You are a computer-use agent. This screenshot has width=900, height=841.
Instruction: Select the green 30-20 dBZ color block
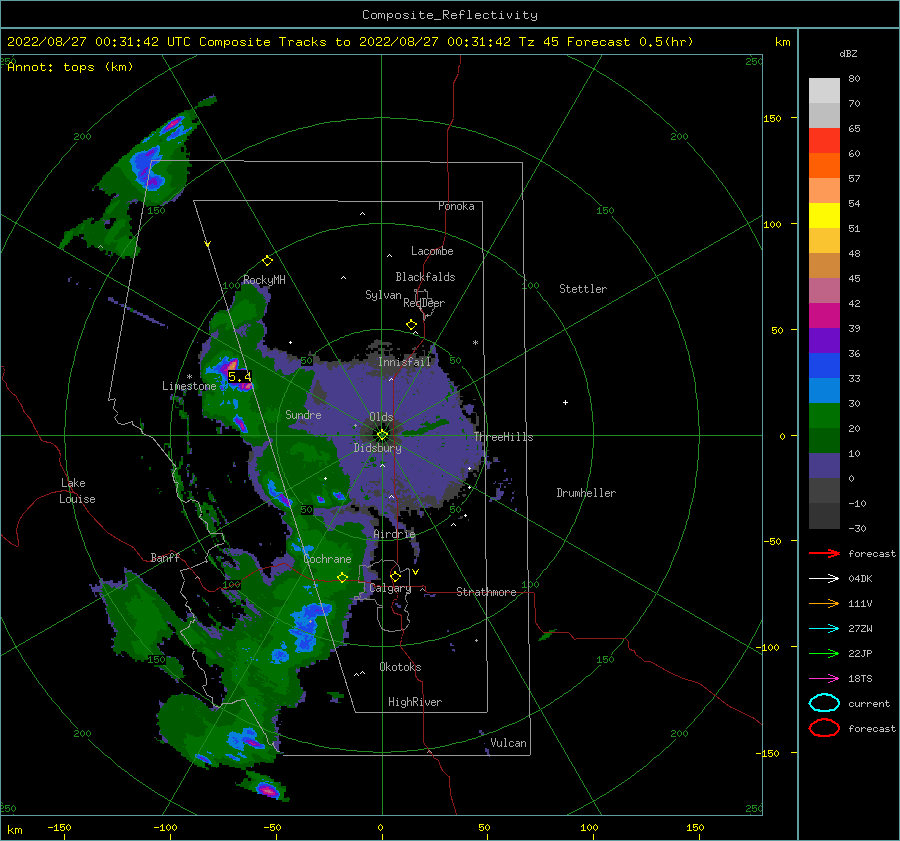tap(824, 416)
